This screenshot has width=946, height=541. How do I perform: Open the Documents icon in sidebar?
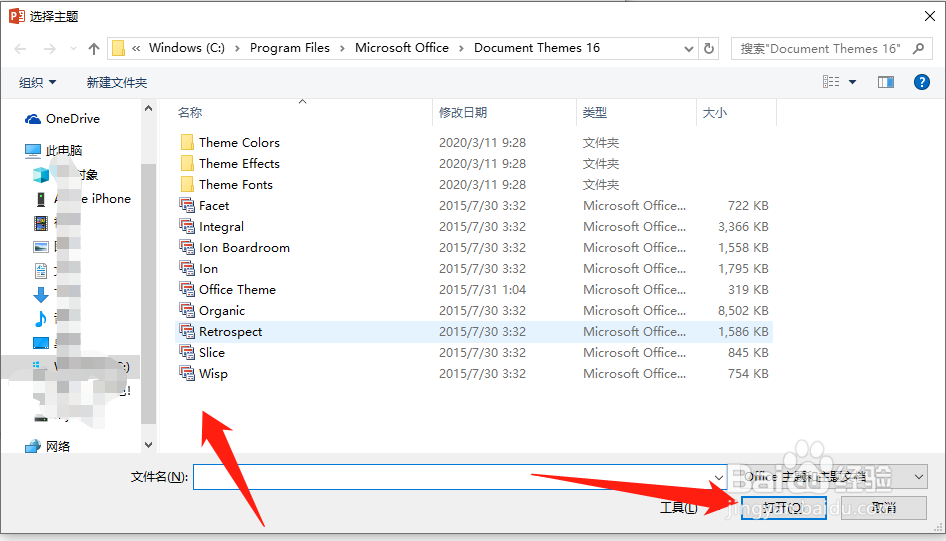coord(41,270)
